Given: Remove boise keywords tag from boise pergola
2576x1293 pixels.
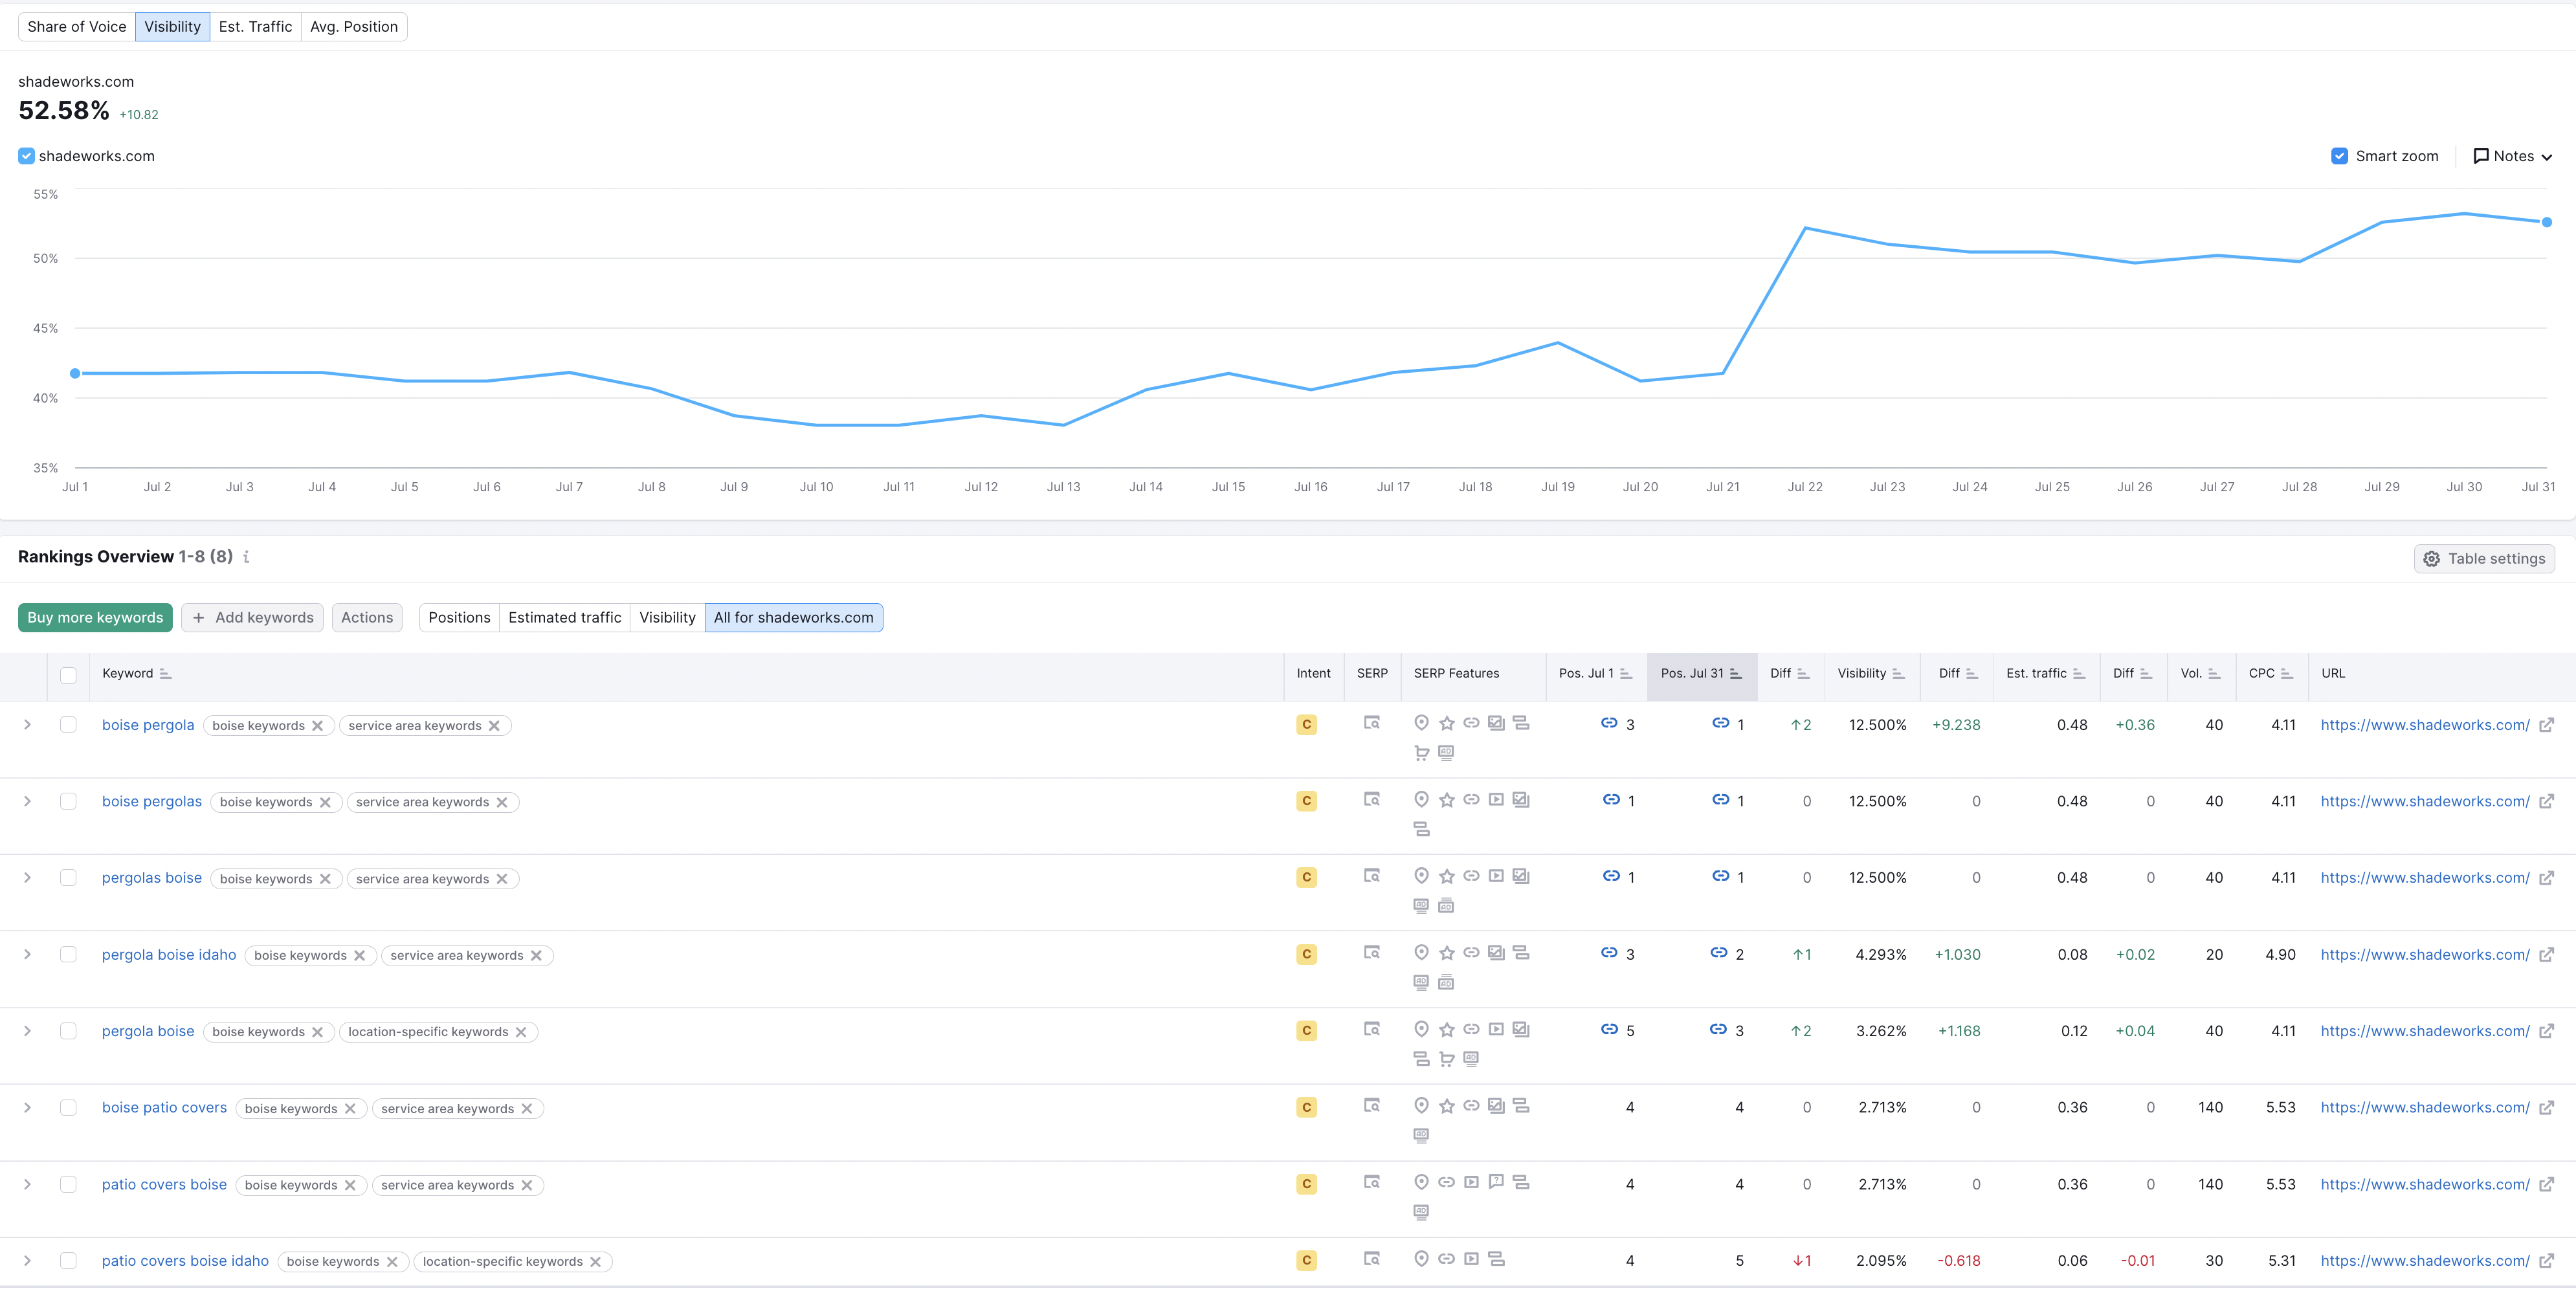Looking at the screenshot, I should (x=317, y=726).
